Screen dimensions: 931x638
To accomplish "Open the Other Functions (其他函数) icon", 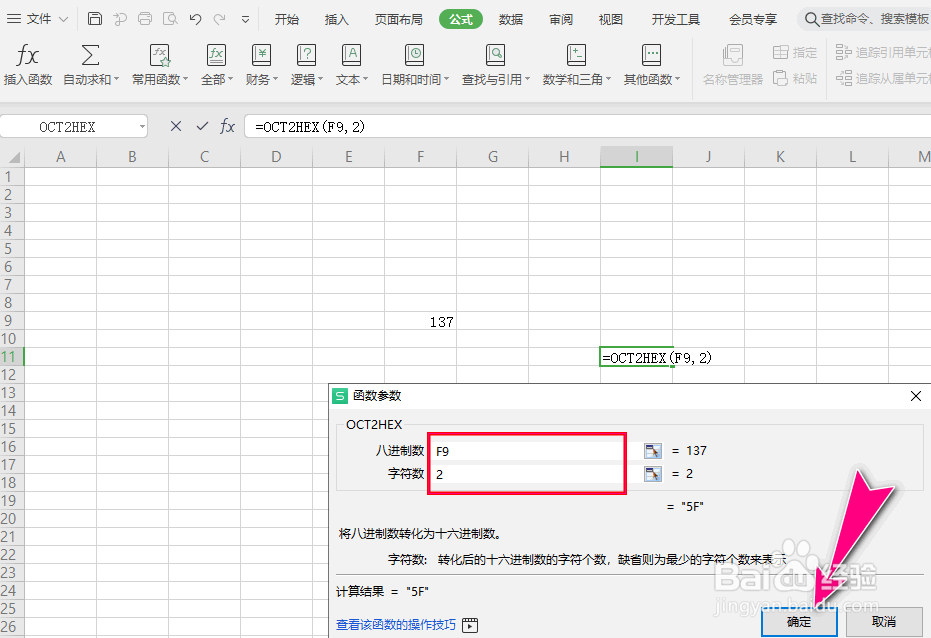I will pos(651,55).
